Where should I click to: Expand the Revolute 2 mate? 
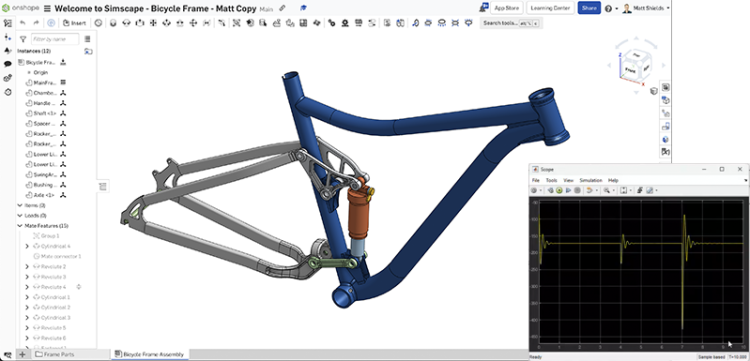27,267
